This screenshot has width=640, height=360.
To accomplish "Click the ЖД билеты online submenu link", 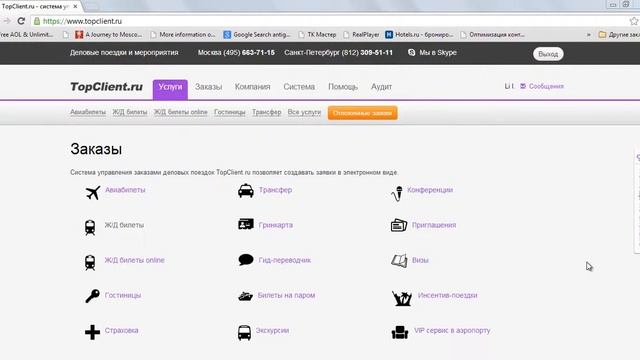I will pos(181,112).
